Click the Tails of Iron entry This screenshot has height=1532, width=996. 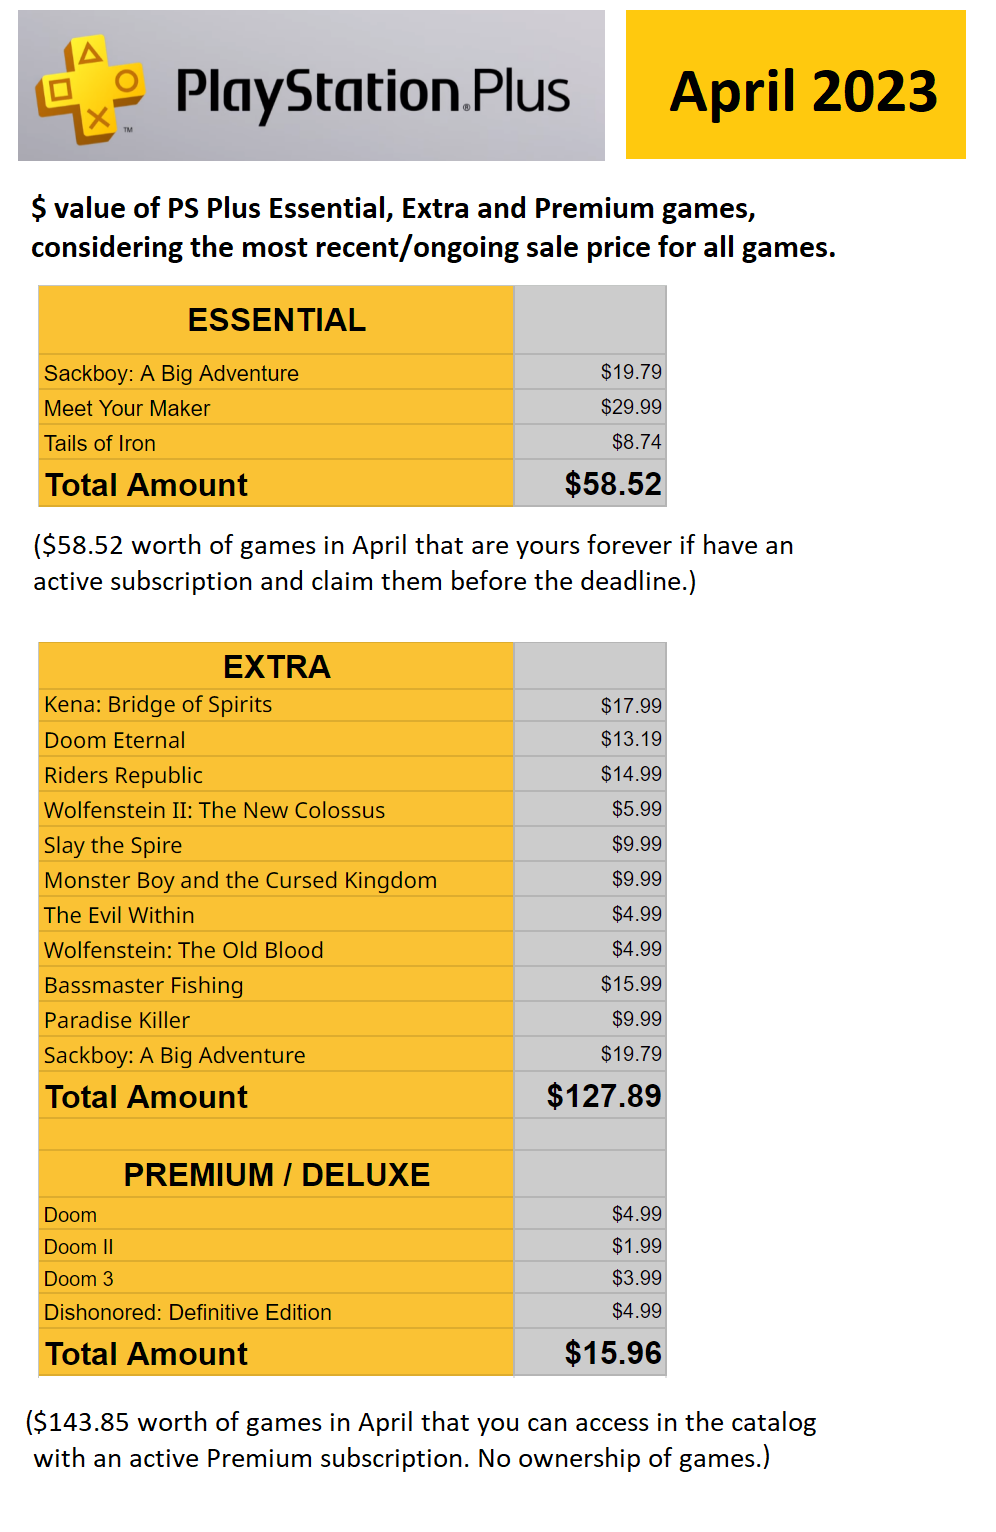(100, 443)
